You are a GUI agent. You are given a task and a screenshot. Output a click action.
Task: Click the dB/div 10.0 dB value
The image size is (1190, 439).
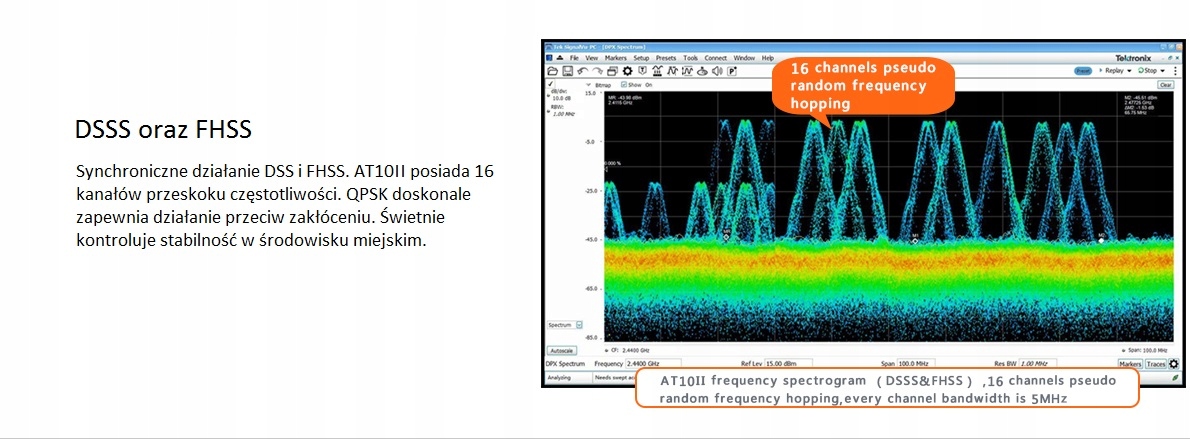[562, 98]
